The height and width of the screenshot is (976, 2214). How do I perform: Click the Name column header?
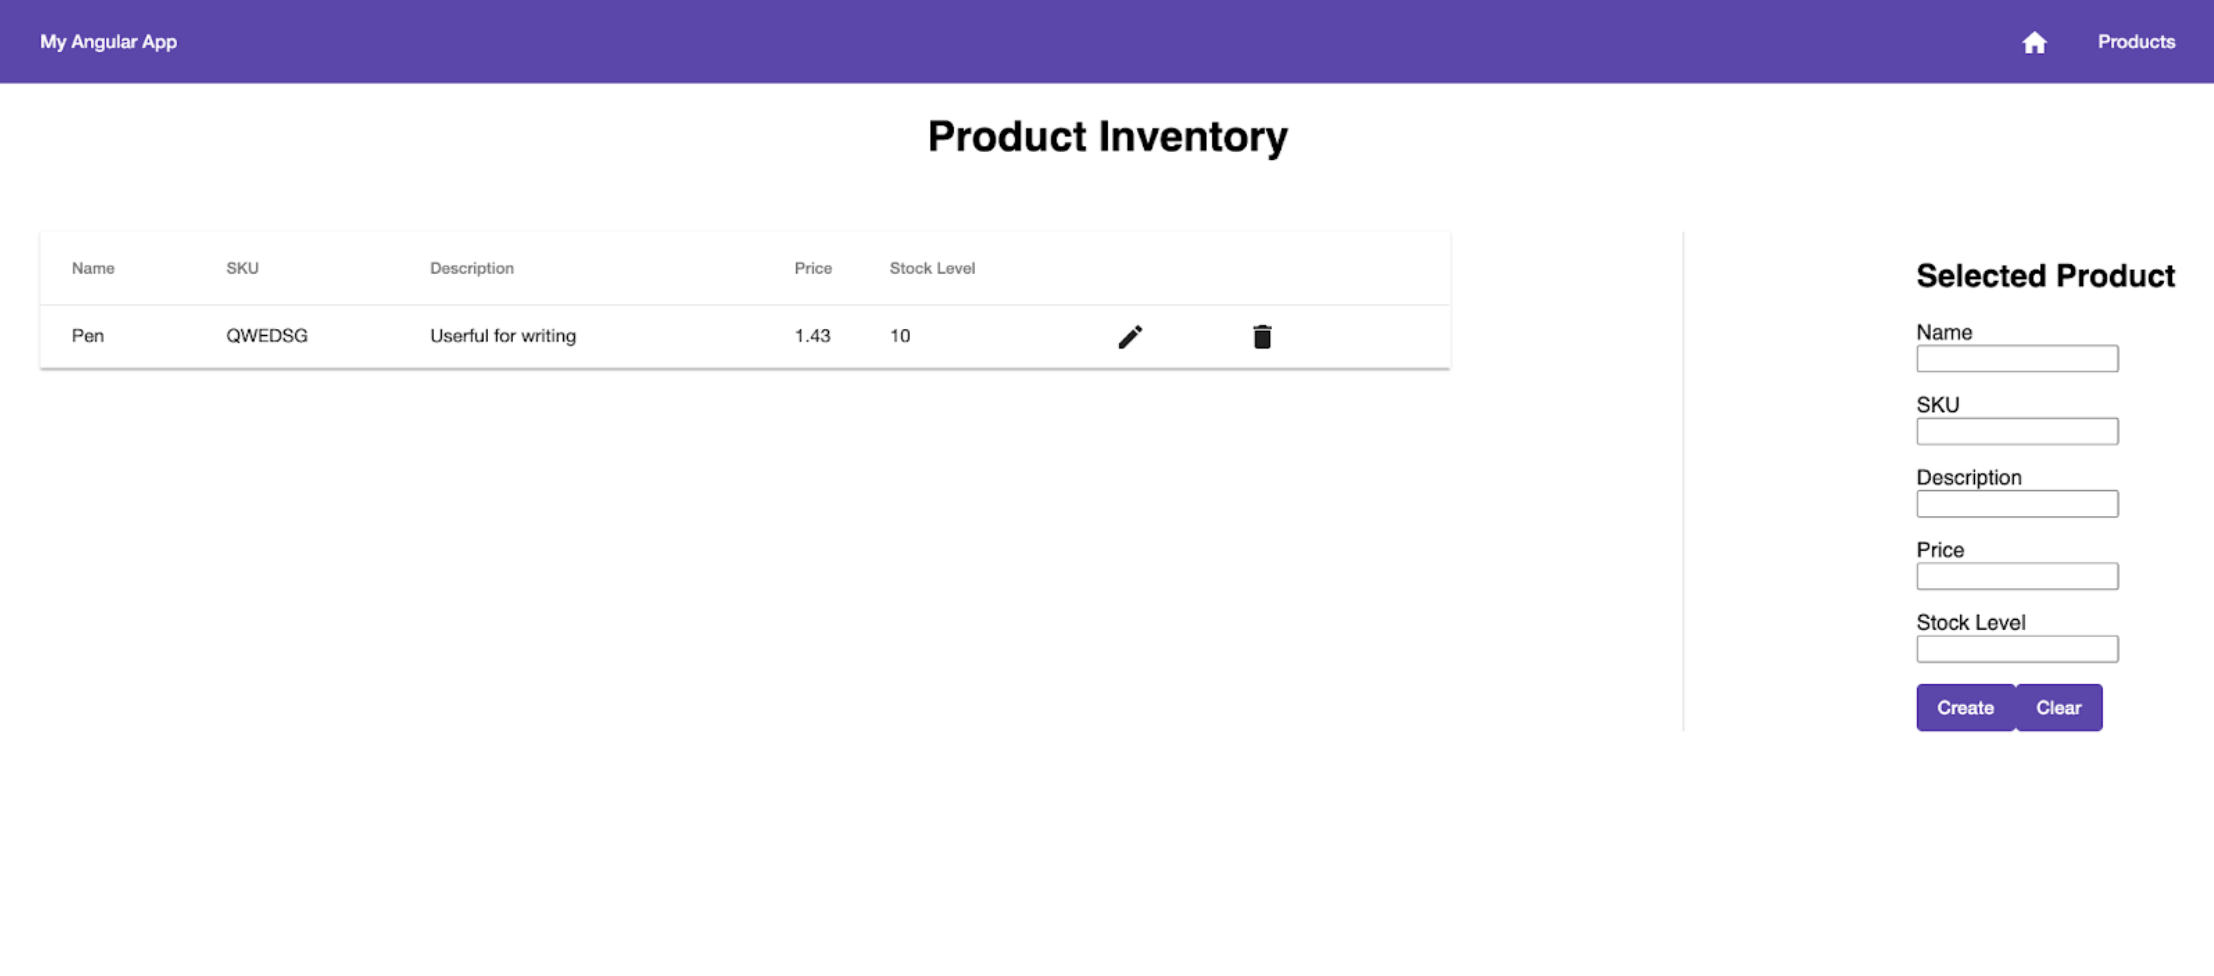coord(93,268)
